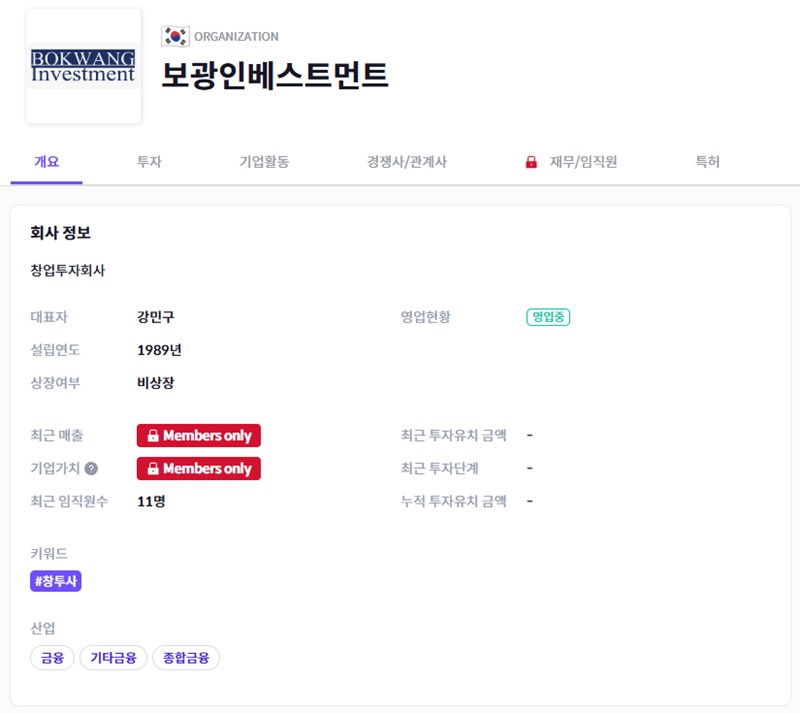The width and height of the screenshot is (800, 713).
Task: Open the 기업활동 tab
Action: click(266, 161)
